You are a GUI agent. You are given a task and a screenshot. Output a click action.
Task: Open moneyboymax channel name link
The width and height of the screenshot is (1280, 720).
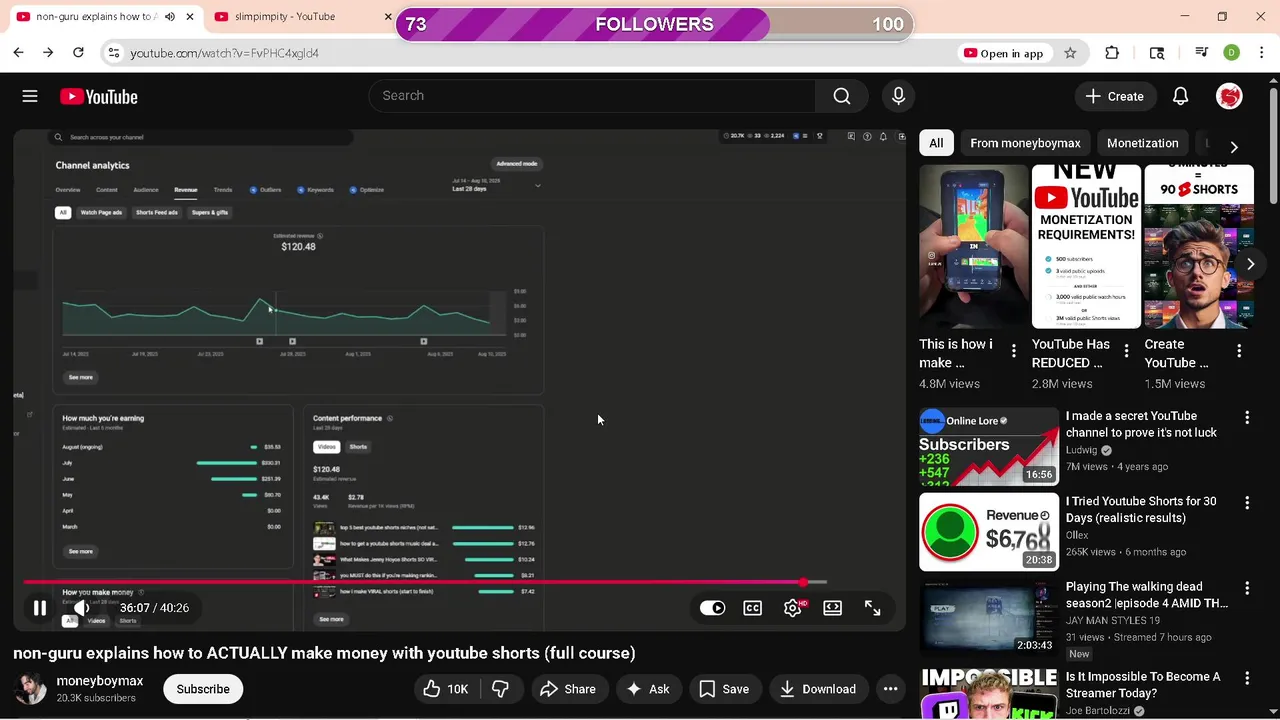coord(100,681)
